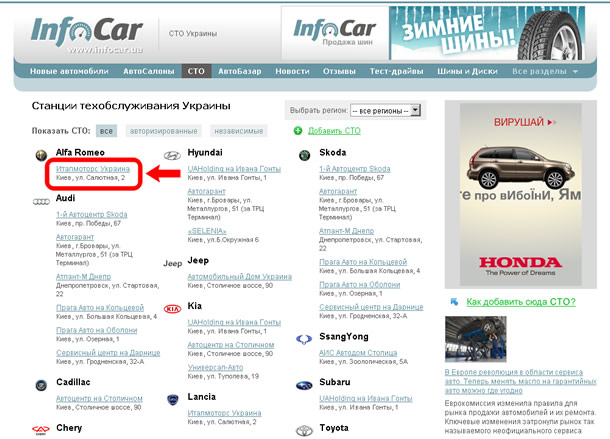Go to Новости navigation tab
This screenshot has height=439, width=610.
tap(292, 71)
